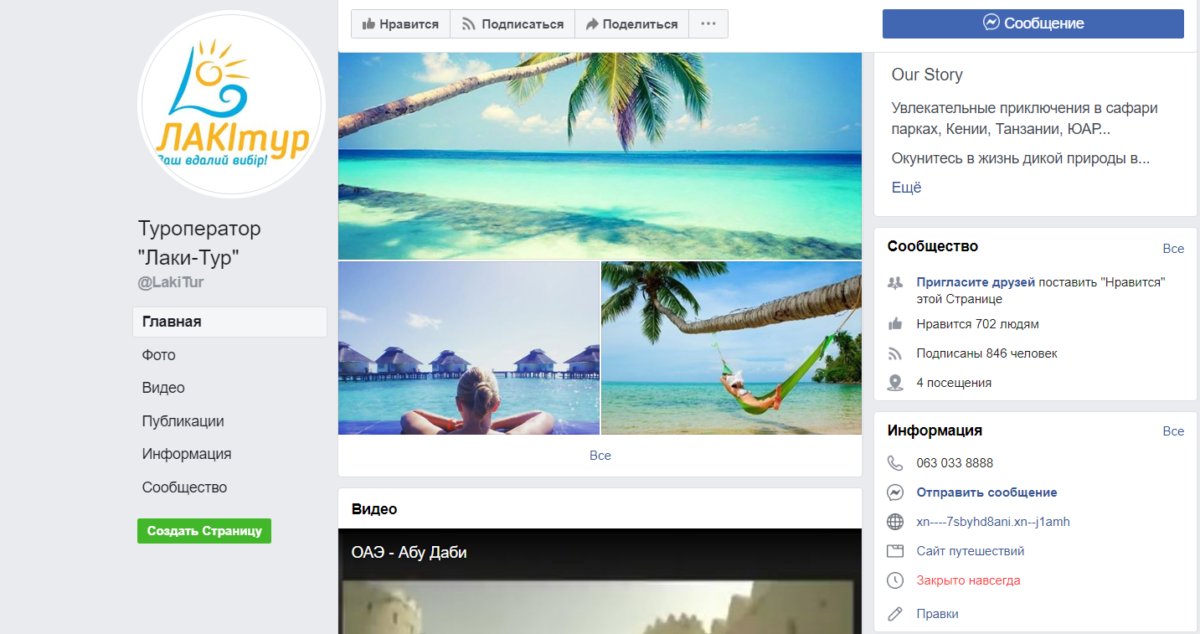Click the pencil icon next to Правки
1200x634 pixels.
[895, 613]
